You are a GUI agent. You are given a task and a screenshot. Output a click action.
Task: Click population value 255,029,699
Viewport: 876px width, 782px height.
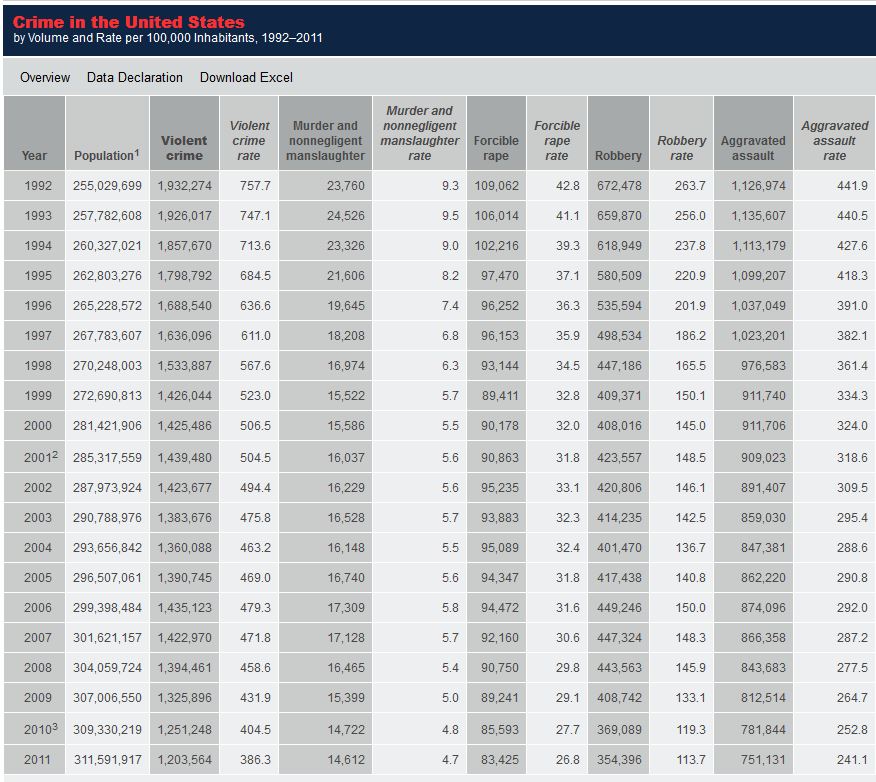pyautogui.click(x=107, y=185)
